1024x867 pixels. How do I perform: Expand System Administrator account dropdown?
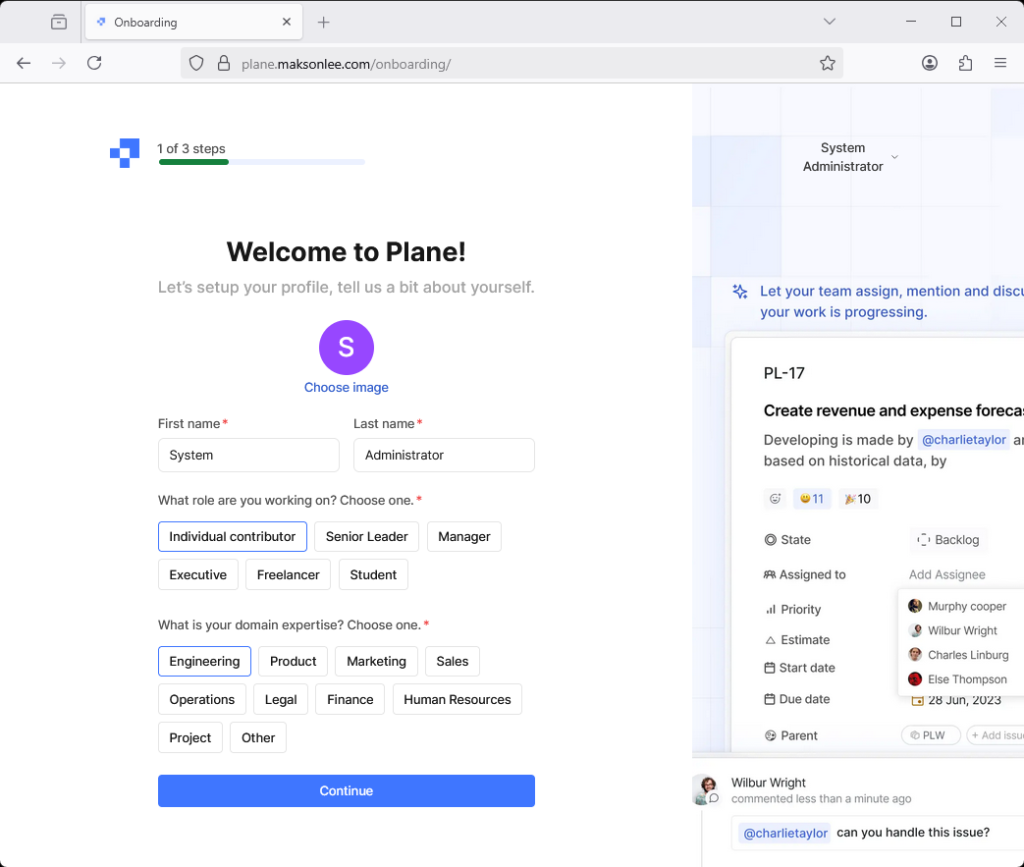coord(850,157)
